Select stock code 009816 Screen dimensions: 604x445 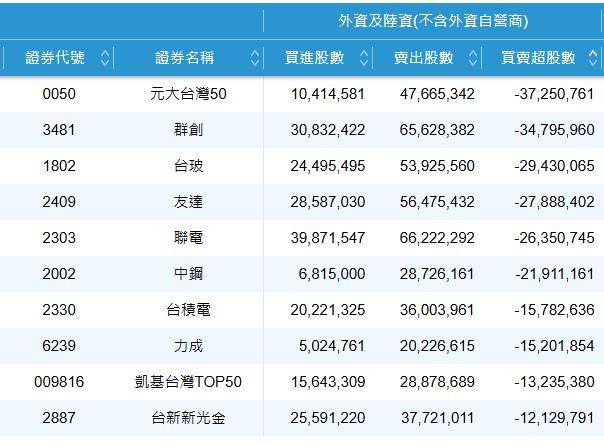pyautogui.click(x=59, y=382)
